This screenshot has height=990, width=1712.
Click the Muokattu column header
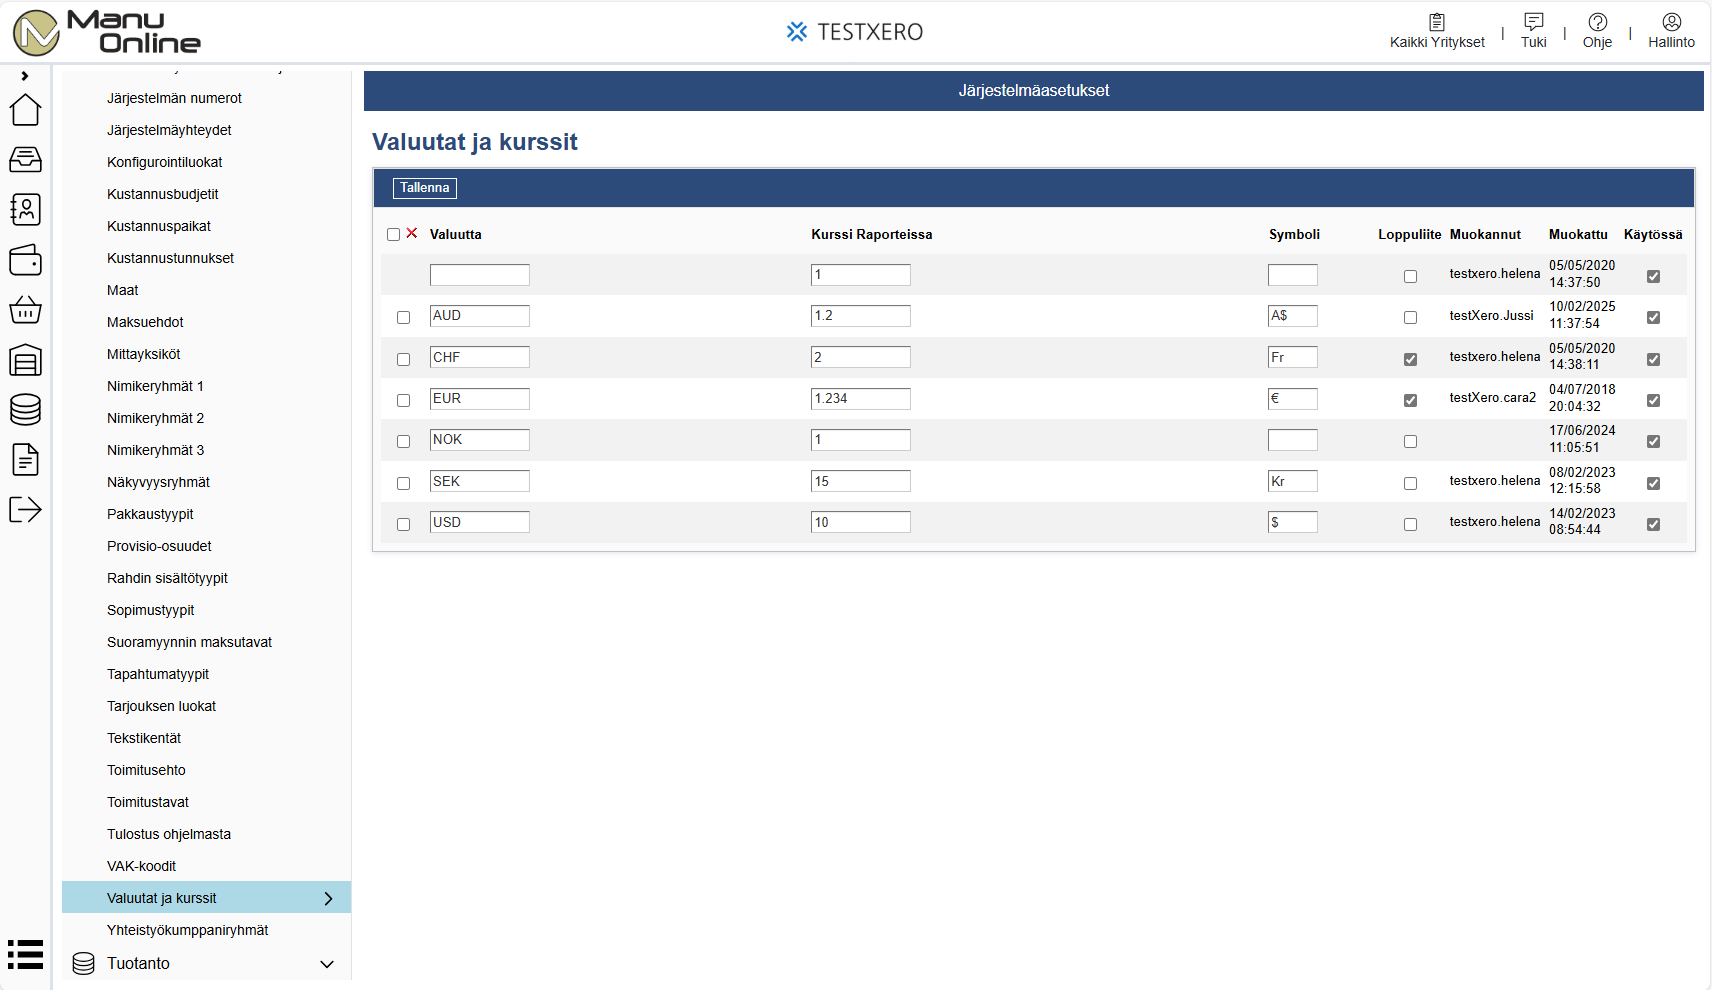point(1578,234)
